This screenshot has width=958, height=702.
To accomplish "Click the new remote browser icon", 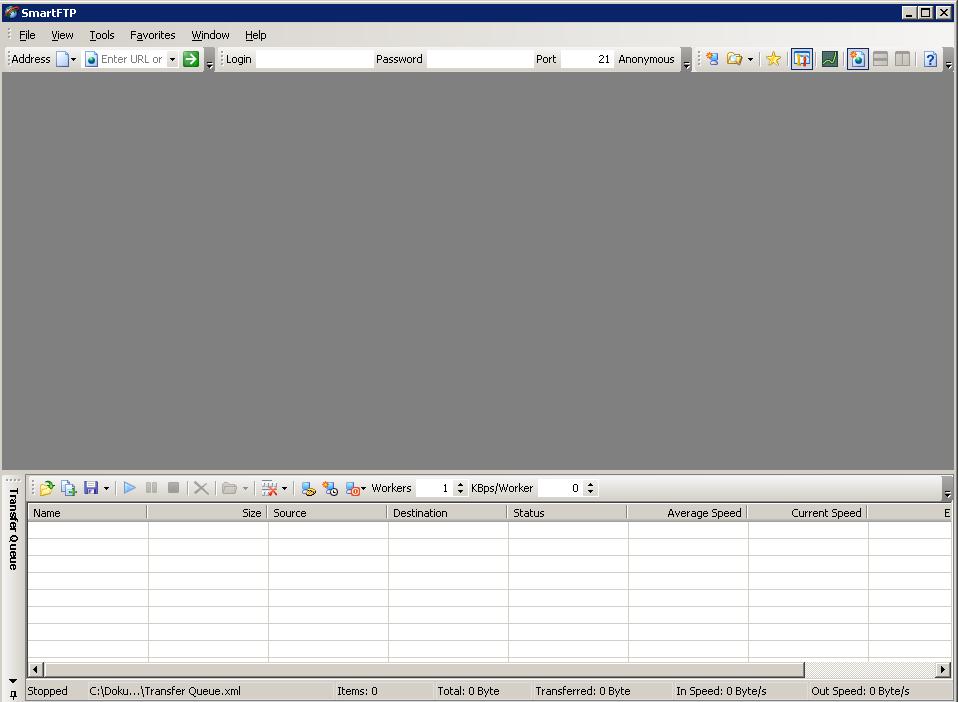I will [711, 59].
